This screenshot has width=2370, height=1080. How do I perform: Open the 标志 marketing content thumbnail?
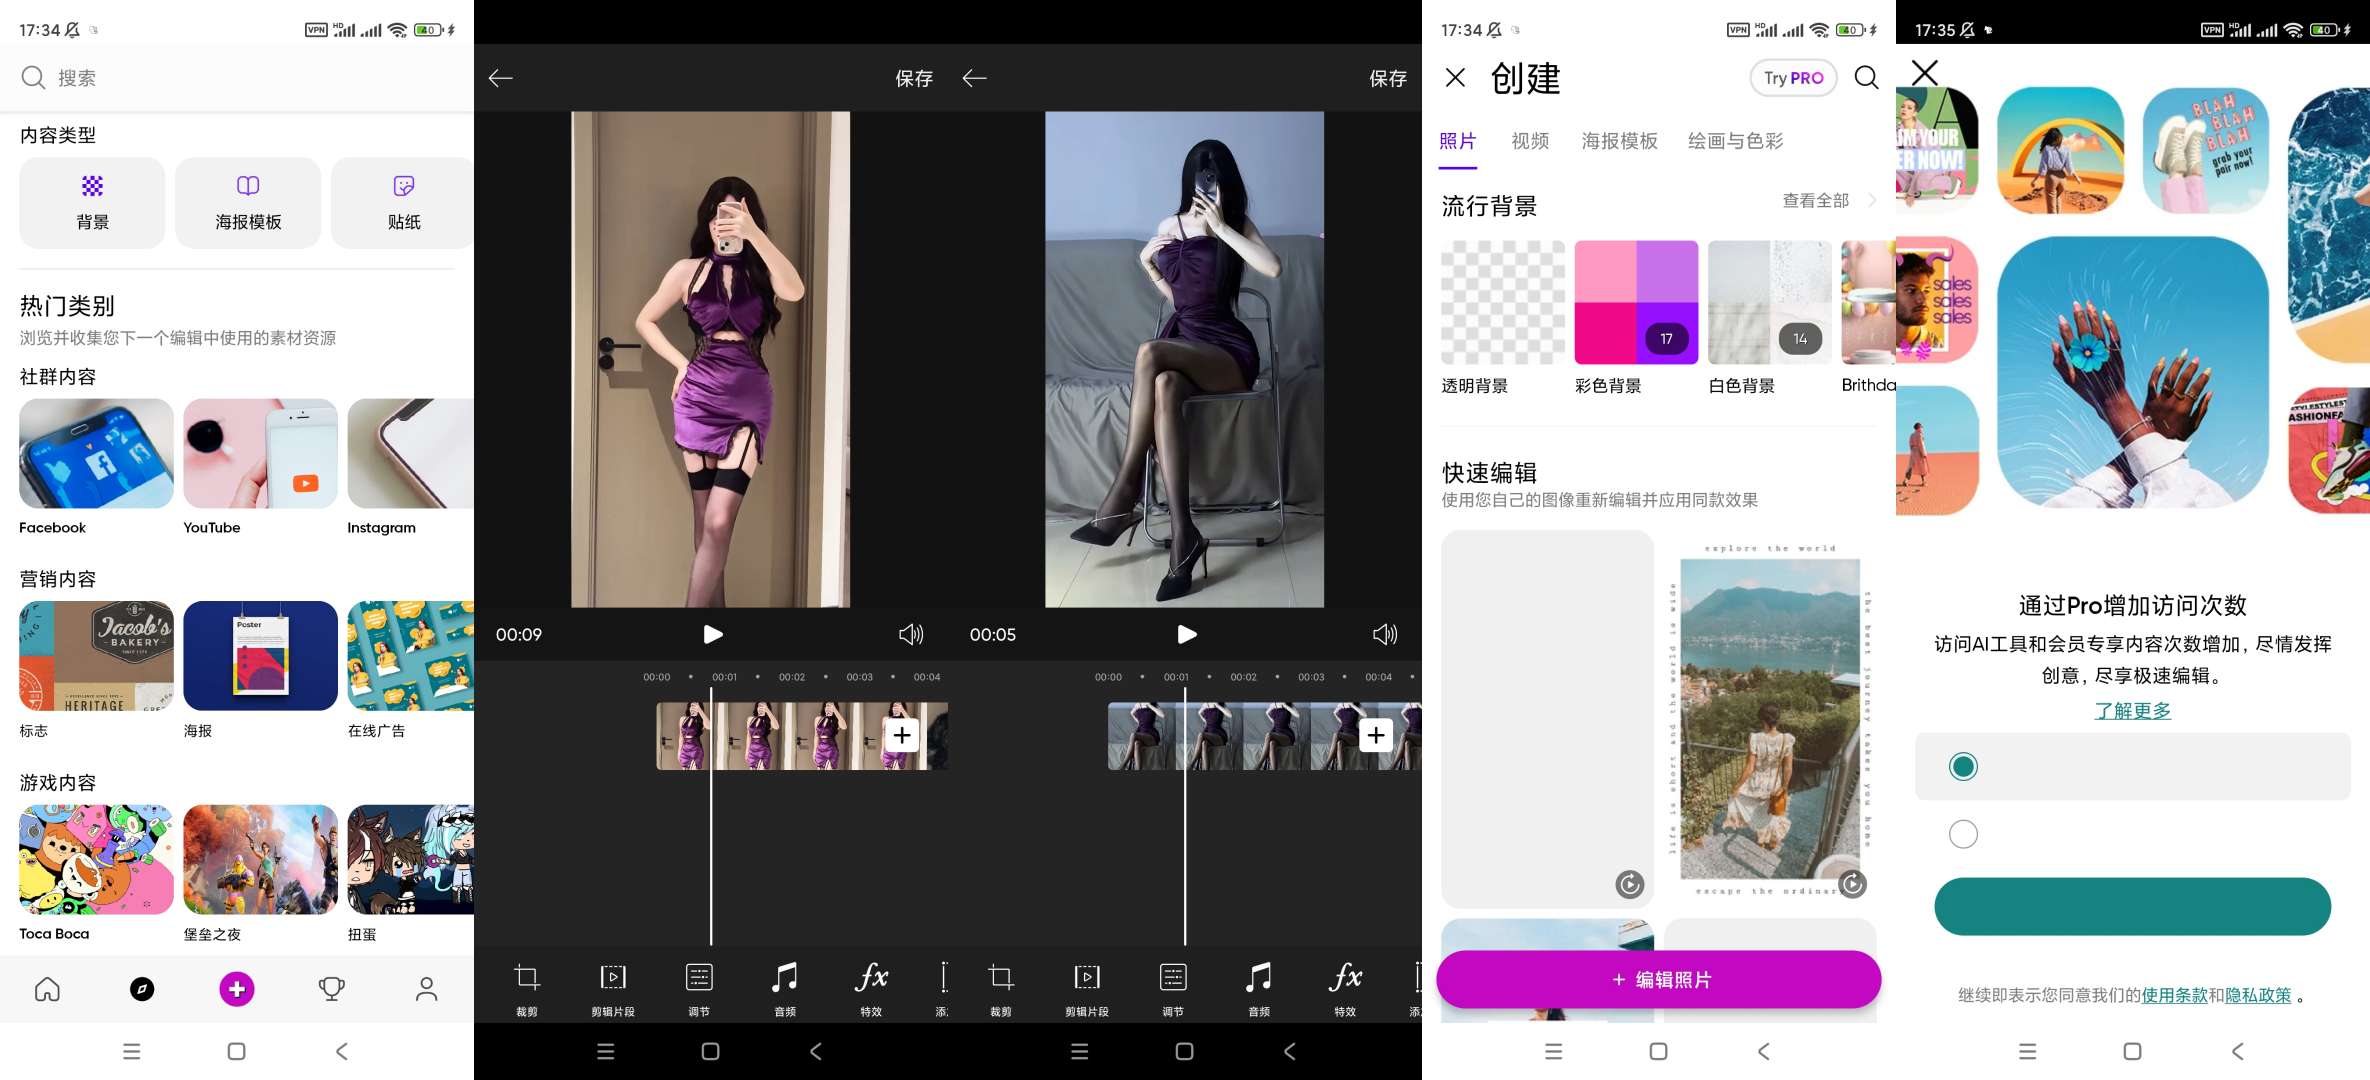pos(96,656)
